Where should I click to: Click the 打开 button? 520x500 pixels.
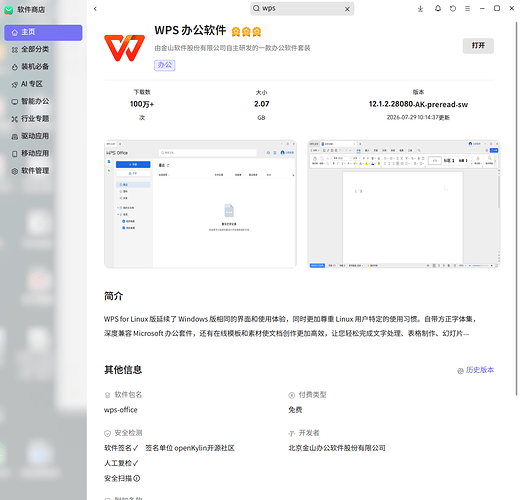[478, 46]
